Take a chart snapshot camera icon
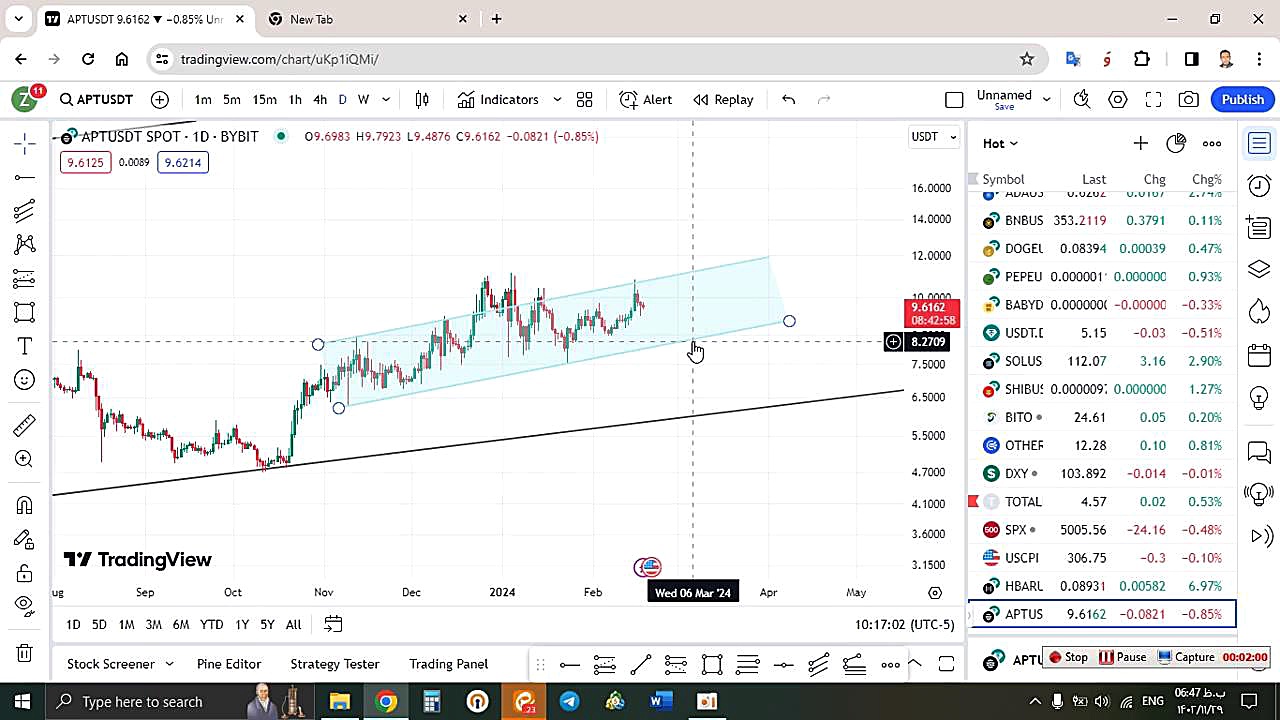This screenshot has width=1280, height=720. pyautogui.click(x=1188, y=99)
